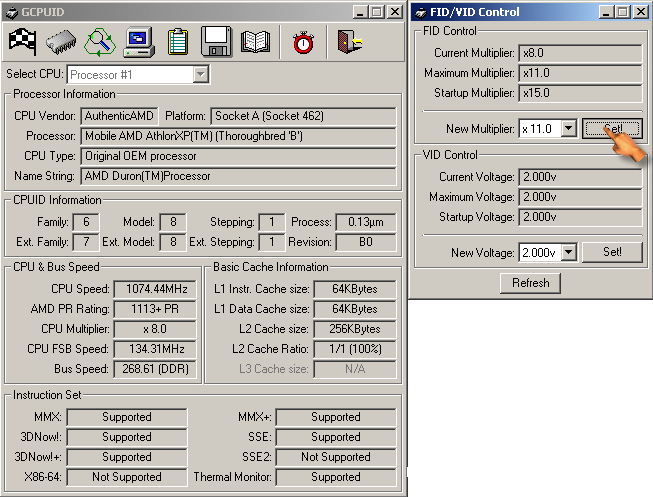Click the Refresh button

coord(530,283)
